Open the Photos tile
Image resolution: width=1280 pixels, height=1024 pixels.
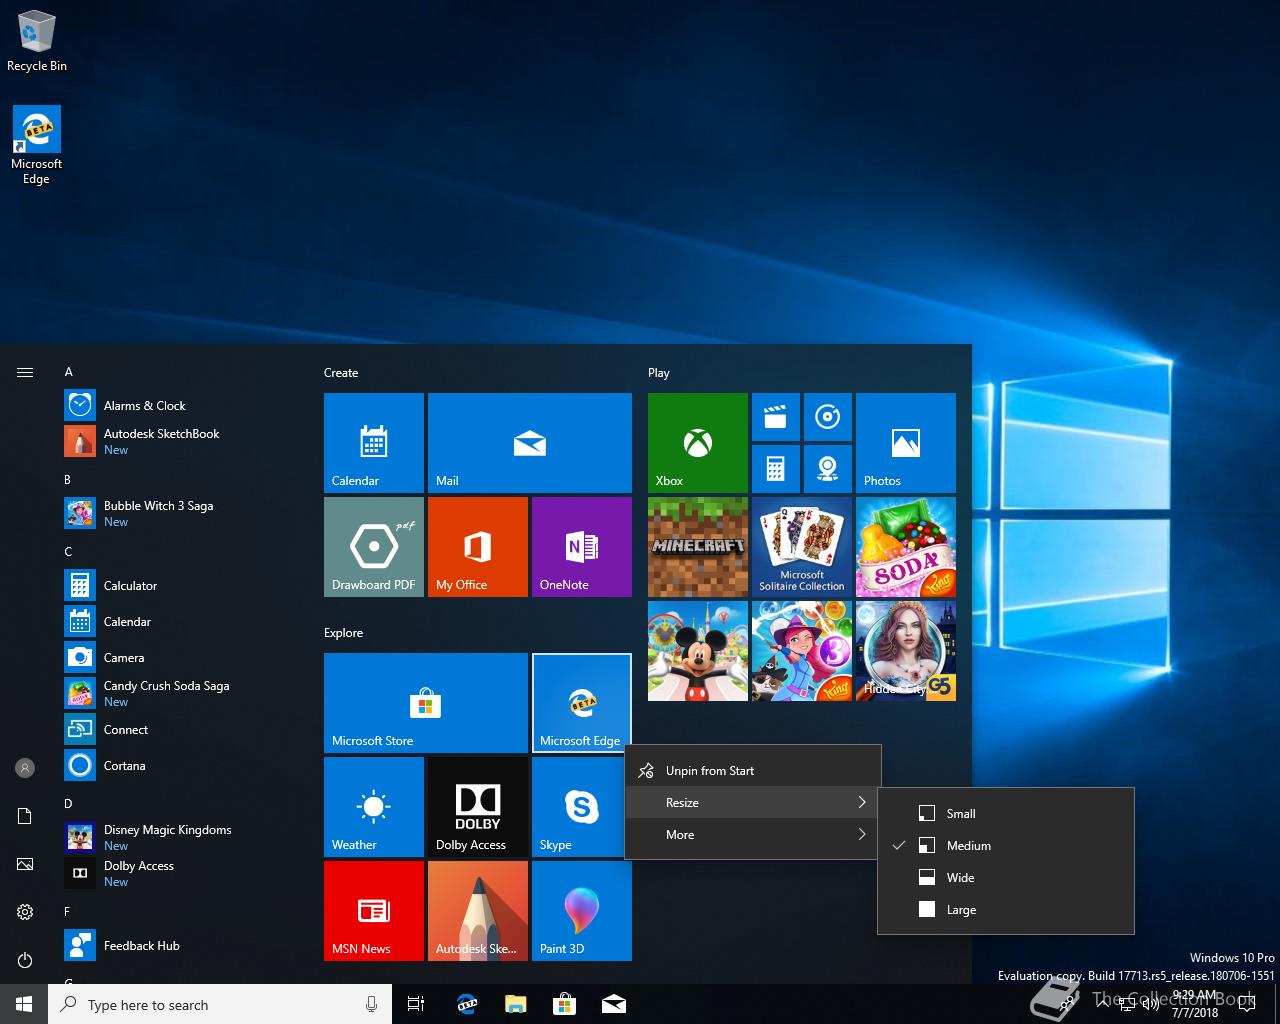point(906,443)
